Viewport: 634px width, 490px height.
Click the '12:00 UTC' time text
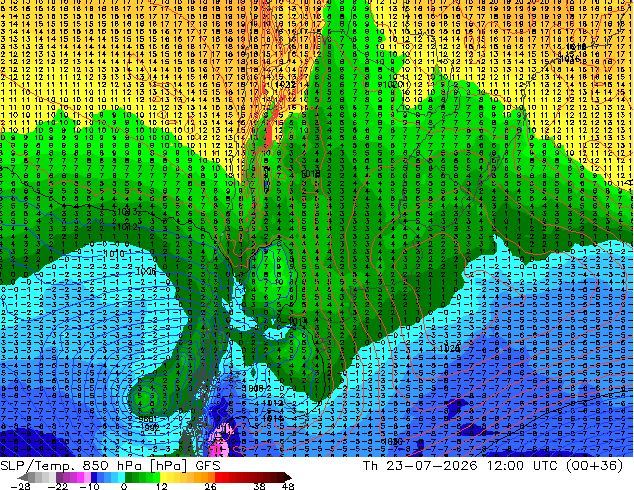520,466
